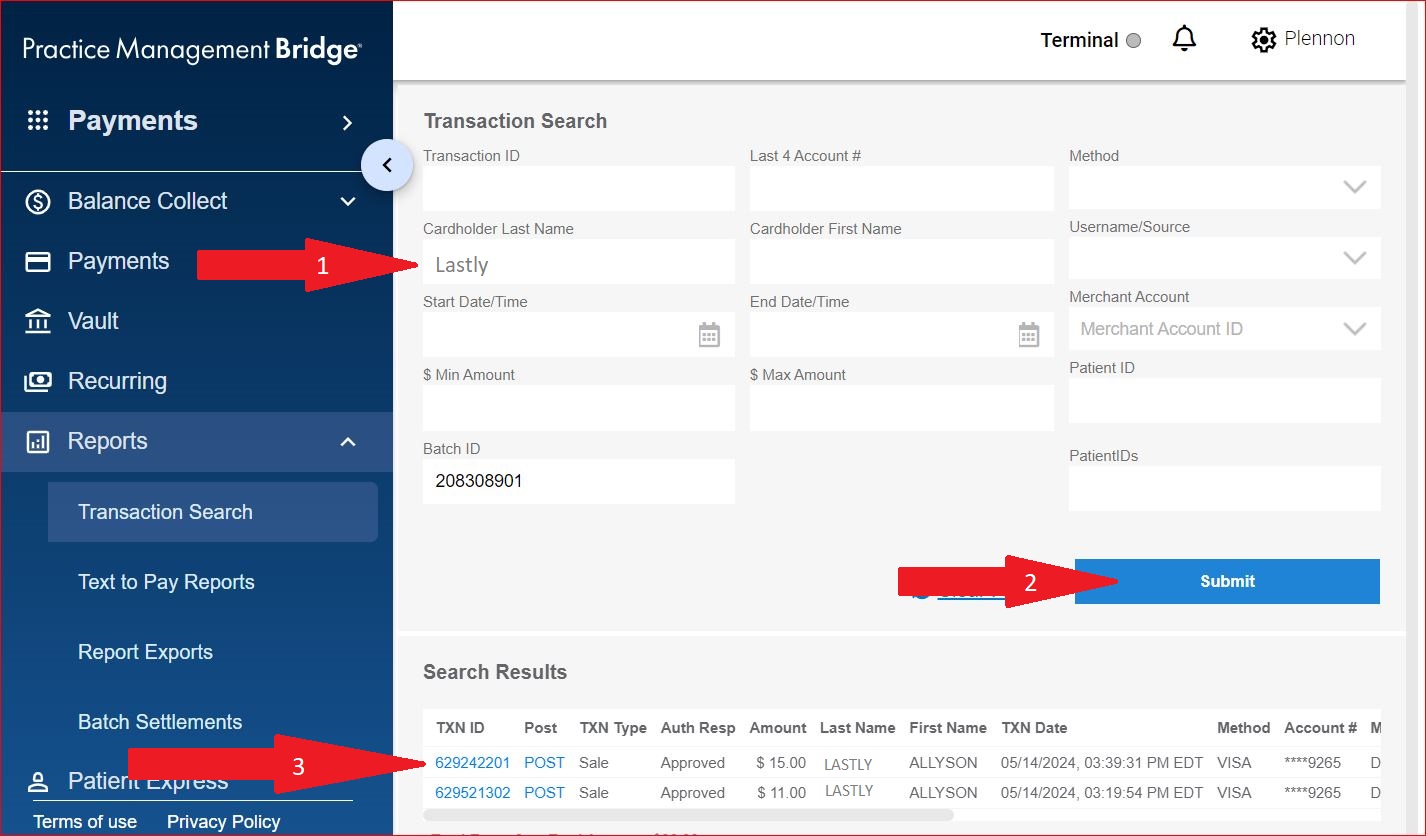Screen dimensions: 1426x836
Task: Select date 05/14/2024, 03:39:31 PM EDT
Action: tap(1102, 763)
